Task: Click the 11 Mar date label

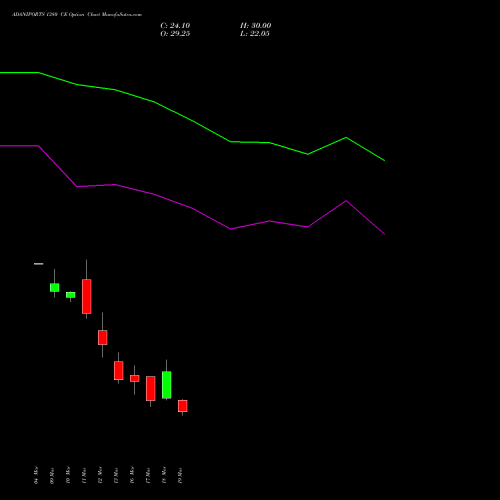Action: point(84,475)
